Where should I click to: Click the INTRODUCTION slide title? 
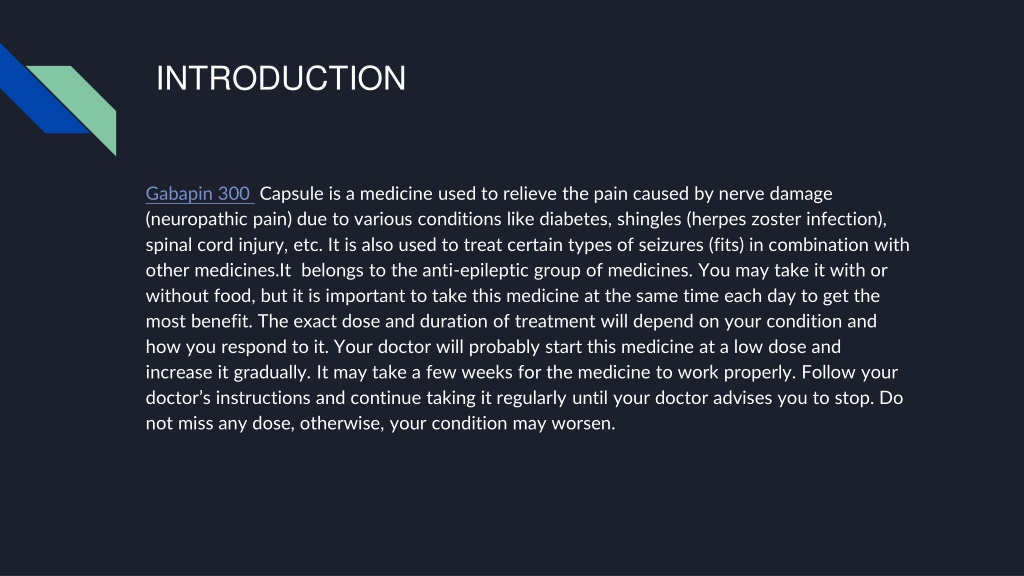coord(281,78)
